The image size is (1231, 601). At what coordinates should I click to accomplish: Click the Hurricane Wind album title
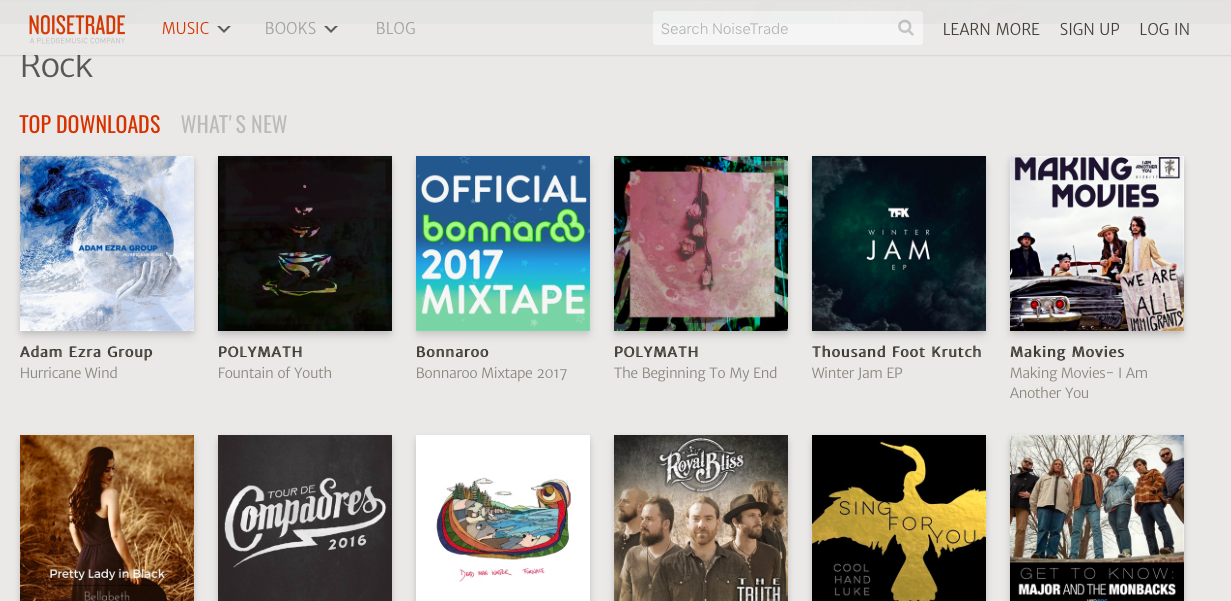(x=69, y=373)
